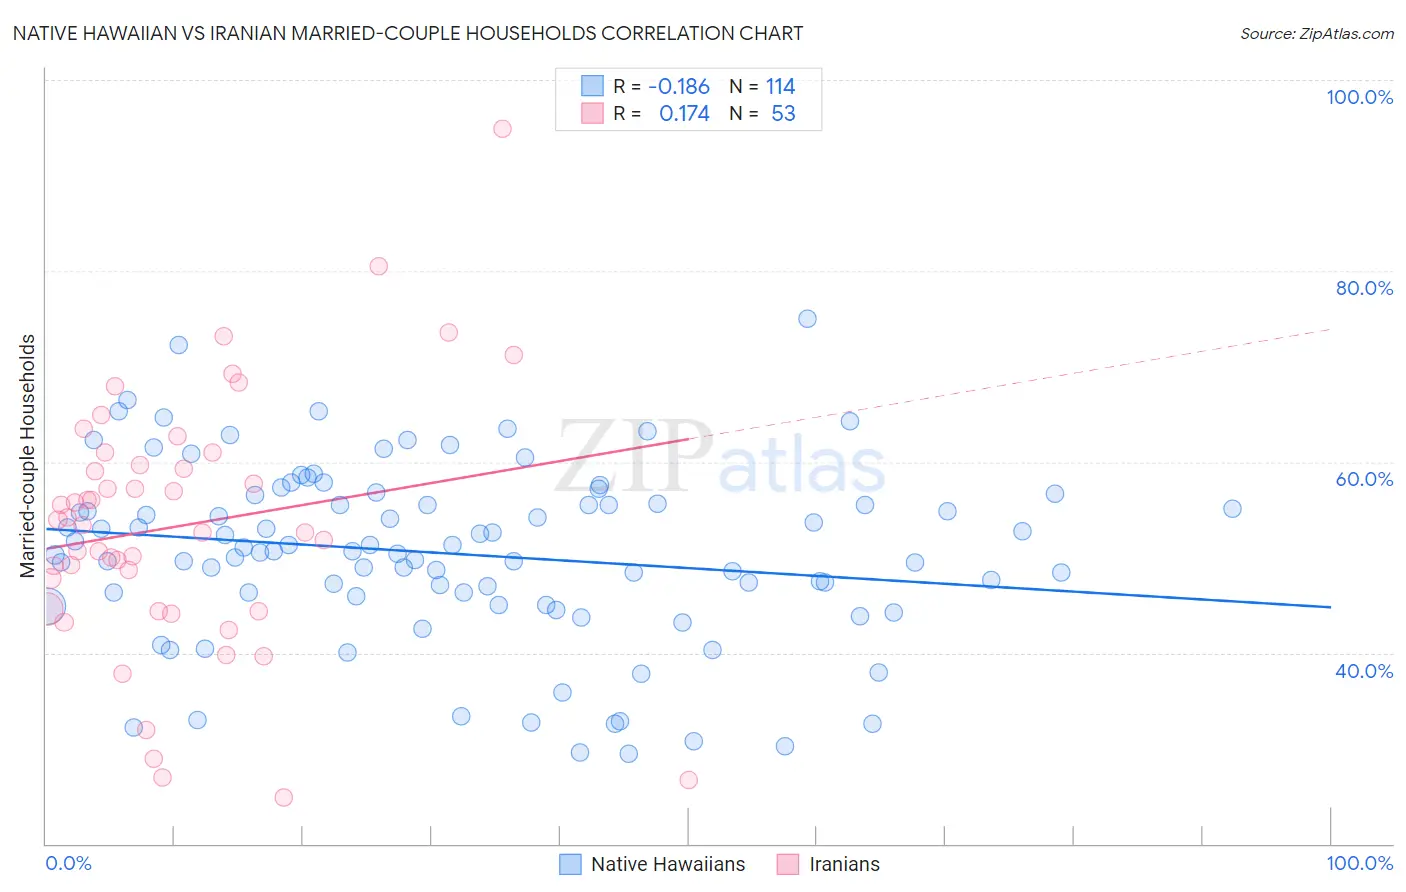
Task: Click the 100.0% y-axis label
Action: point(1359,97)
